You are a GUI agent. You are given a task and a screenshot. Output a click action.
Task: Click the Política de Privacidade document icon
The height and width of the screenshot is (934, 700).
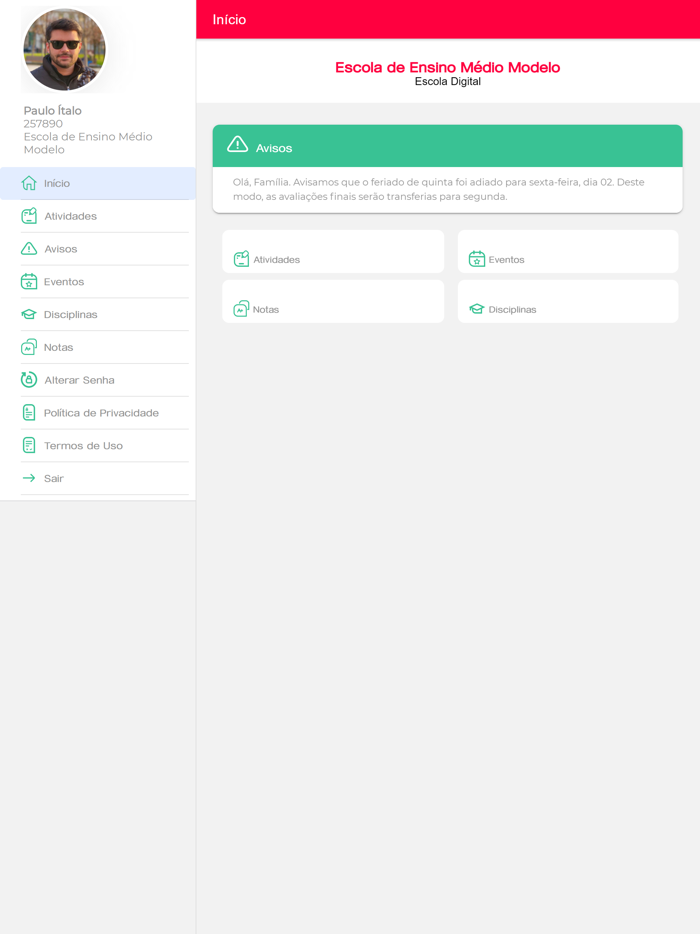click(x=29, y=413)
